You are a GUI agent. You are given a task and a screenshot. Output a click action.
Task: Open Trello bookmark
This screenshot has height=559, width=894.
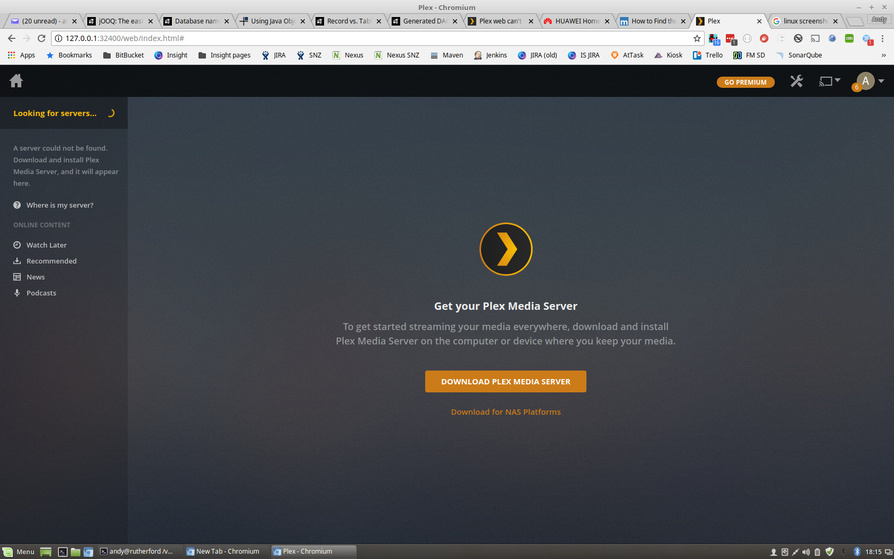(x=708, y=55)
